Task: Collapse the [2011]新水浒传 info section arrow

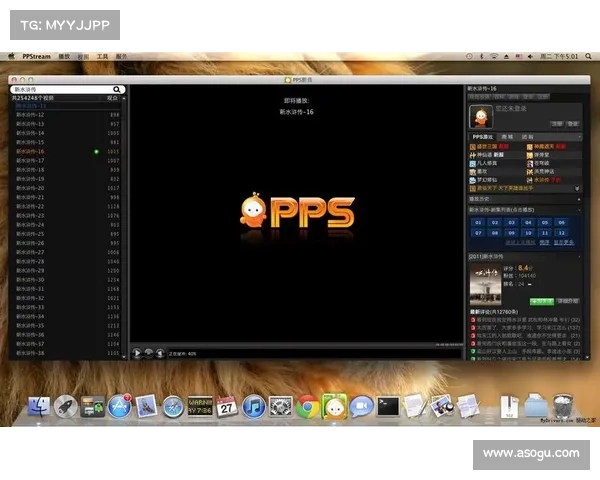Action: tap(579, 256)
